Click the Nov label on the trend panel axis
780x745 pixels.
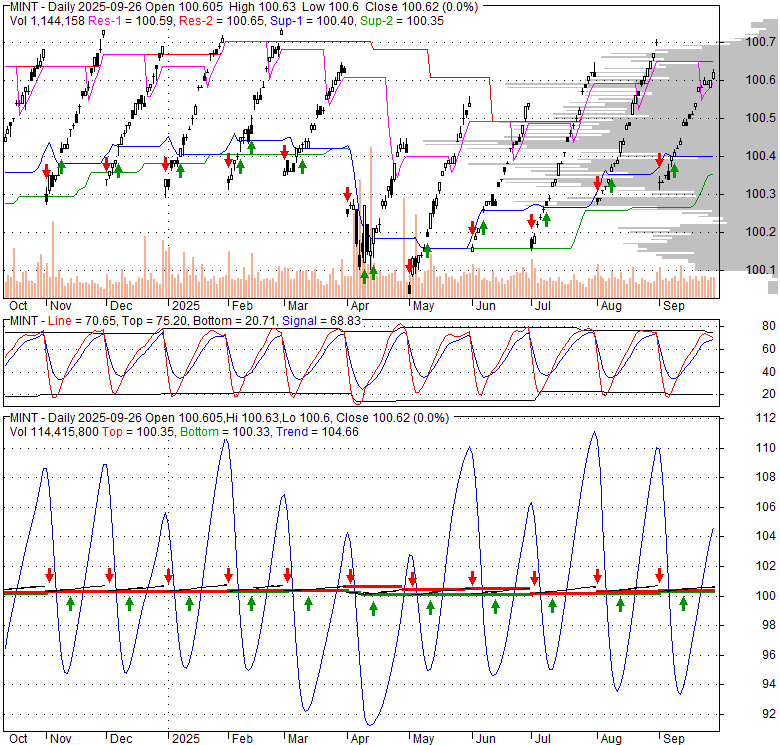[61, 739]
